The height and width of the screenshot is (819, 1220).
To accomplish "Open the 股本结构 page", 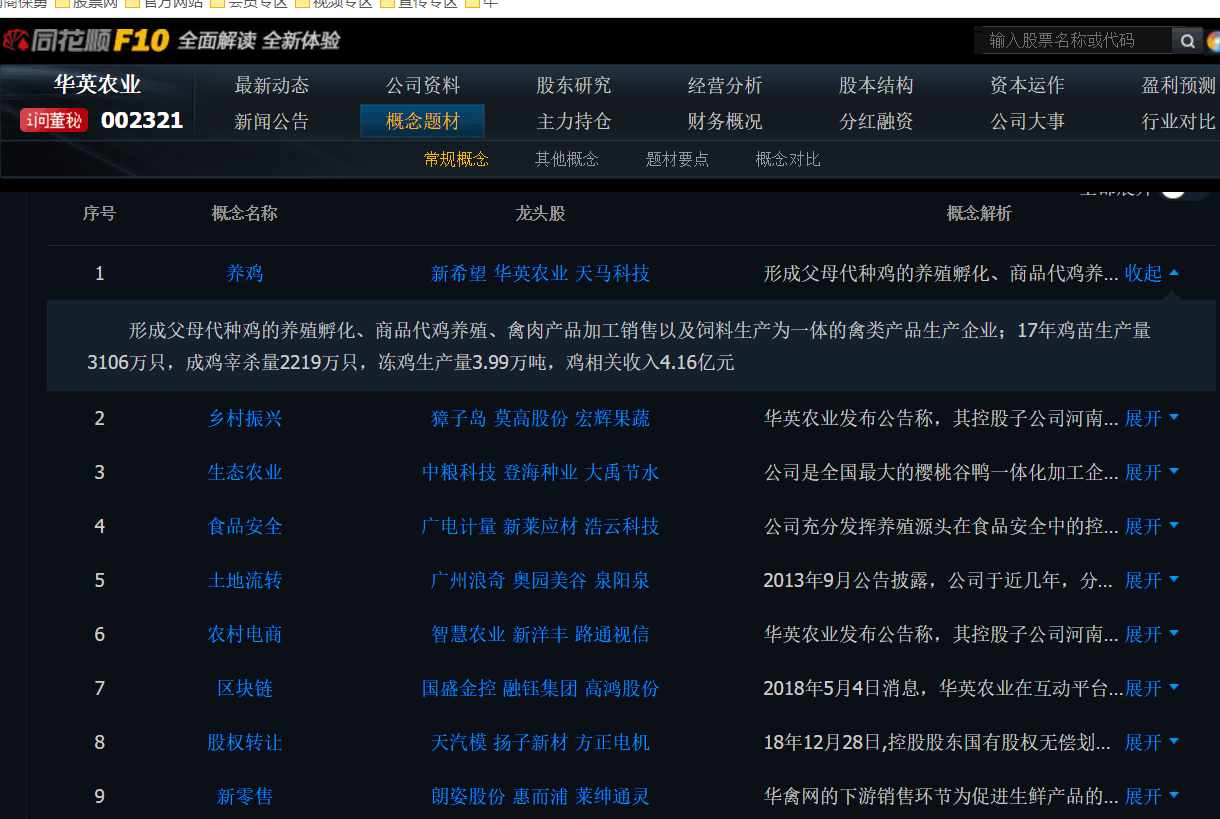I will (x=876, y=86).
